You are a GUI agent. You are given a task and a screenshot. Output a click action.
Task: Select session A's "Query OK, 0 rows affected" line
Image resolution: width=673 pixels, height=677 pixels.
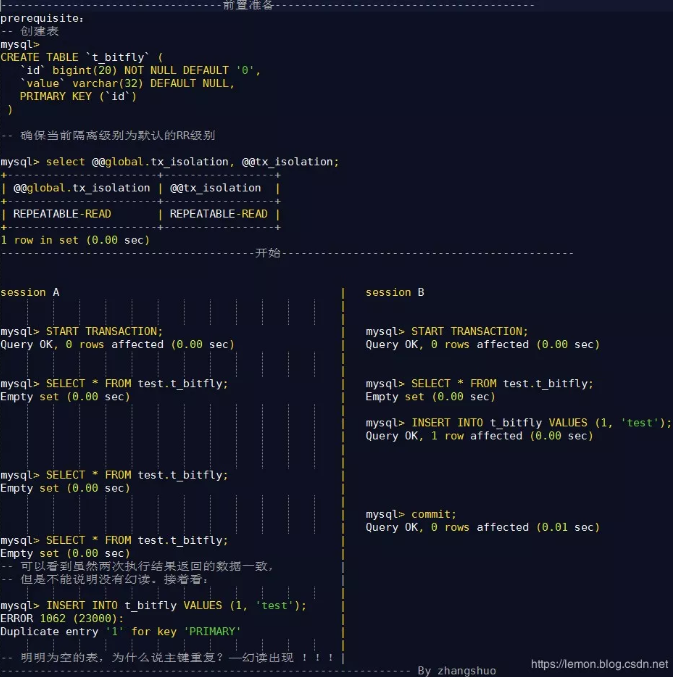[117, 345]
